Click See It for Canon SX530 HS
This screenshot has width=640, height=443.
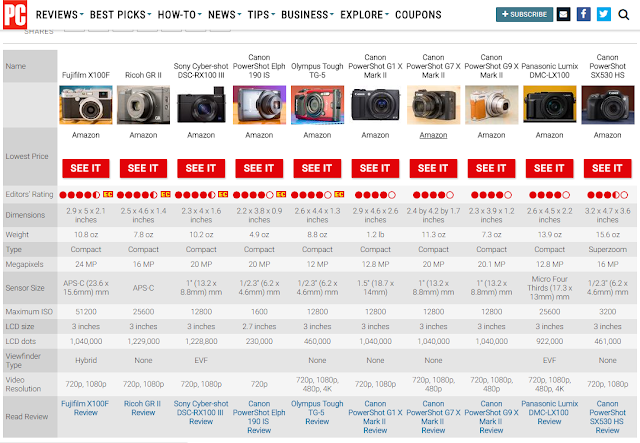click(x=607, y=168)
